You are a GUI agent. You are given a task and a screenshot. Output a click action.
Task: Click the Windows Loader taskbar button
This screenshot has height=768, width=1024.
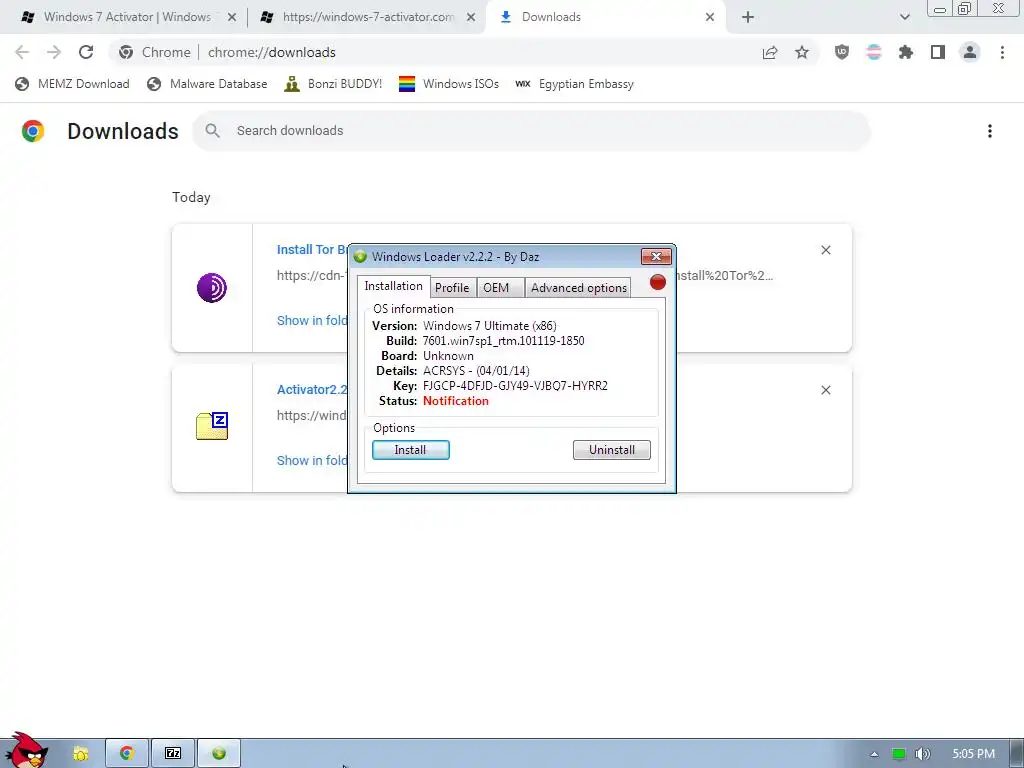pyautogui.click(x=219, y=754)
